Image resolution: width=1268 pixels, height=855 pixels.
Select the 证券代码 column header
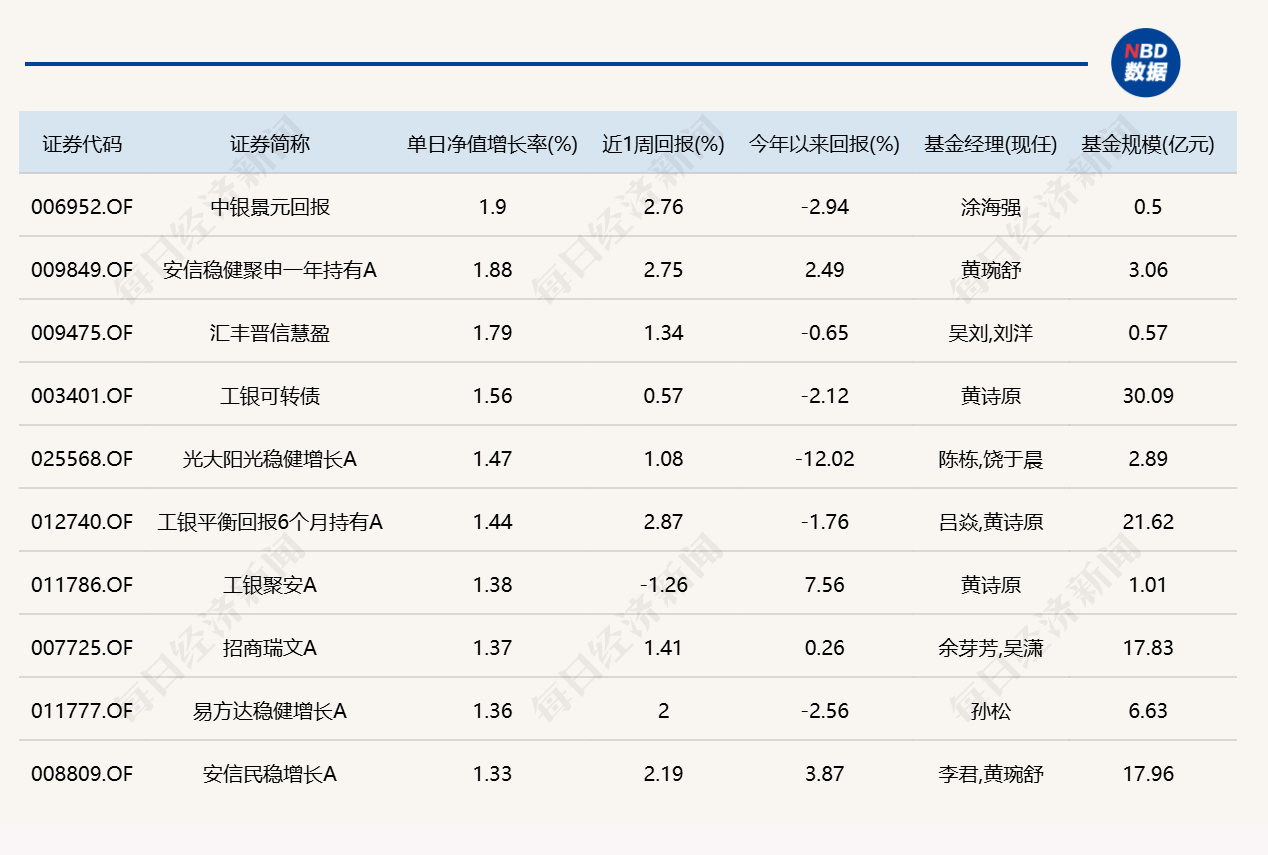click(82, 144)
